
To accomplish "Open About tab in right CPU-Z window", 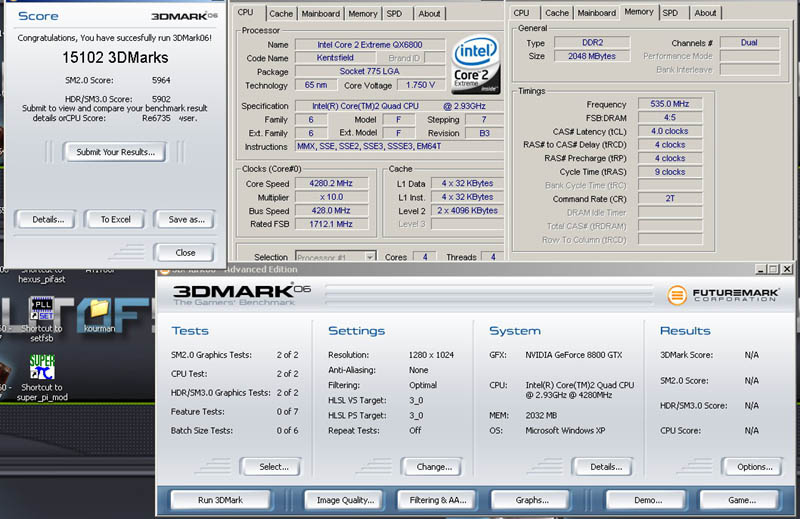I will point(705,13).
